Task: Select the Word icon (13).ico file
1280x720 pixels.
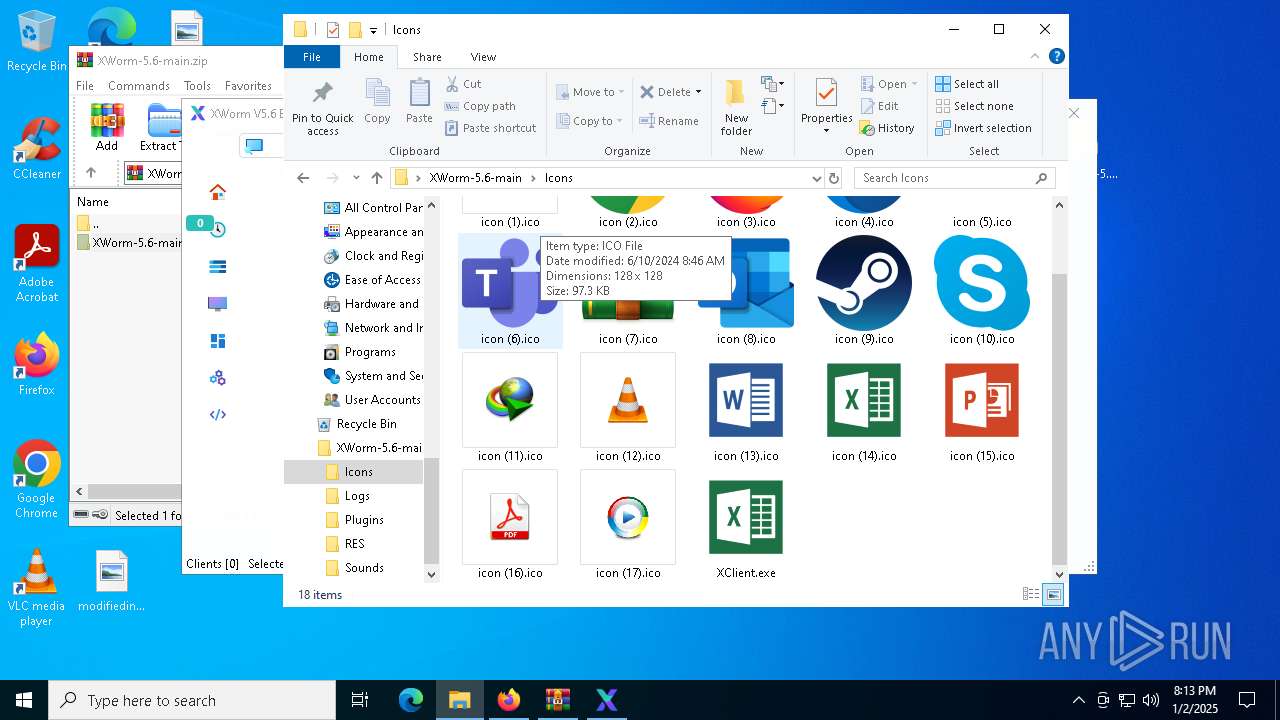Action: pyautogui.click(x=746, y=408)
